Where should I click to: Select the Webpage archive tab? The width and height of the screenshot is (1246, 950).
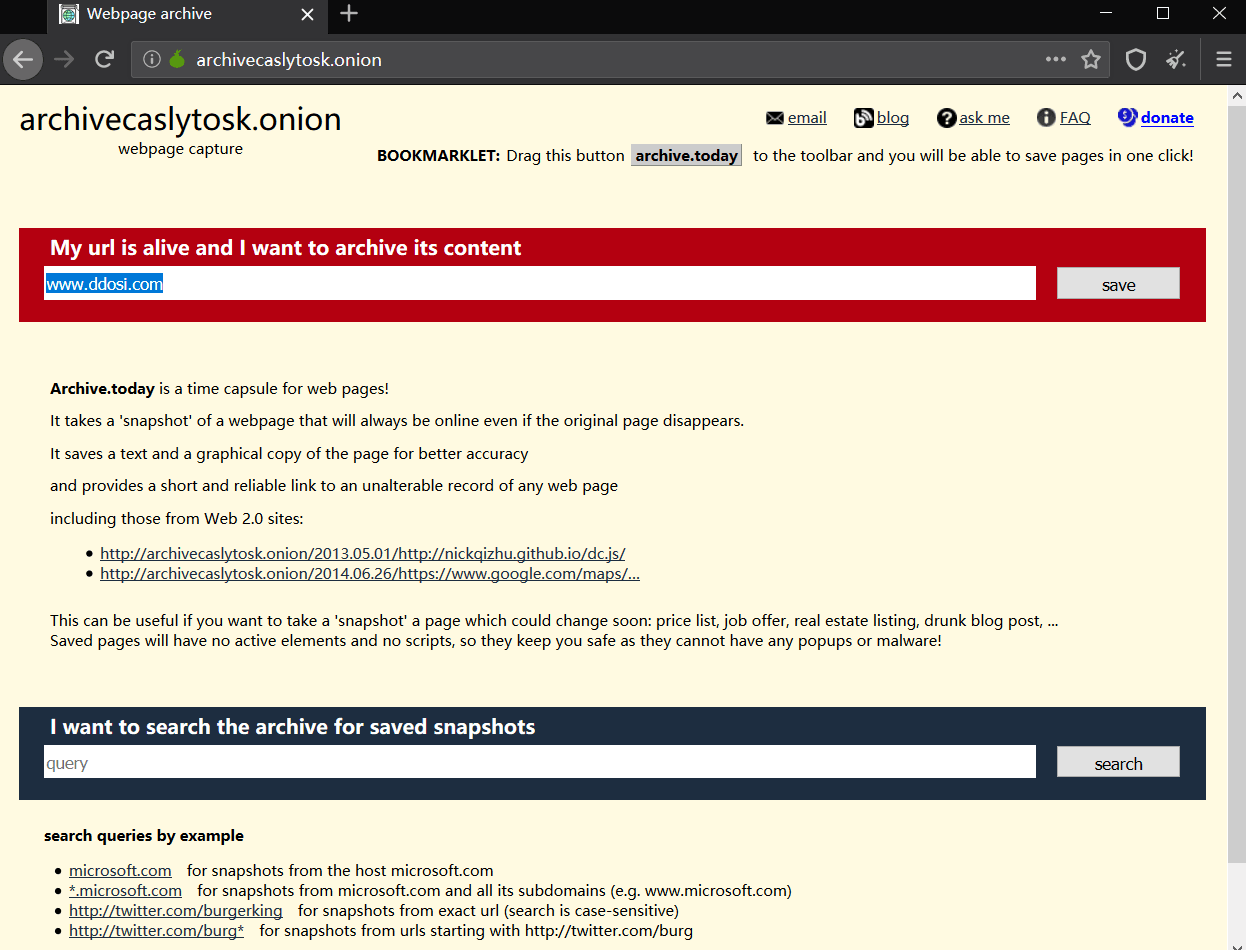[187, 14]
